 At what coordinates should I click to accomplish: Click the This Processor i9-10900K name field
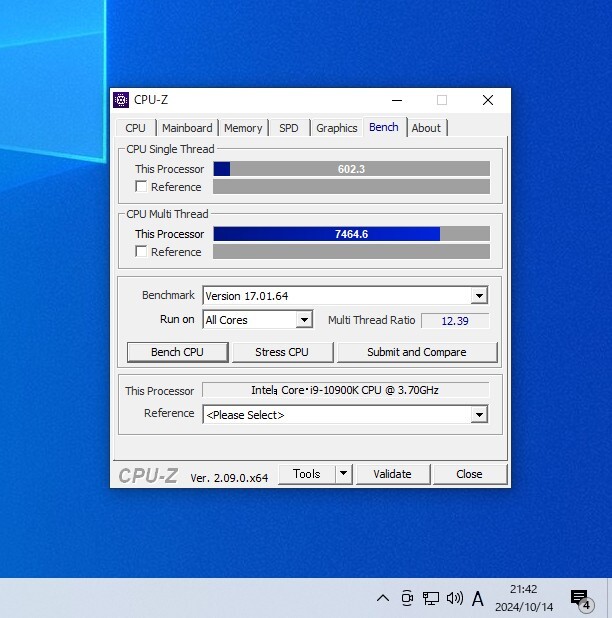[346, 390]
